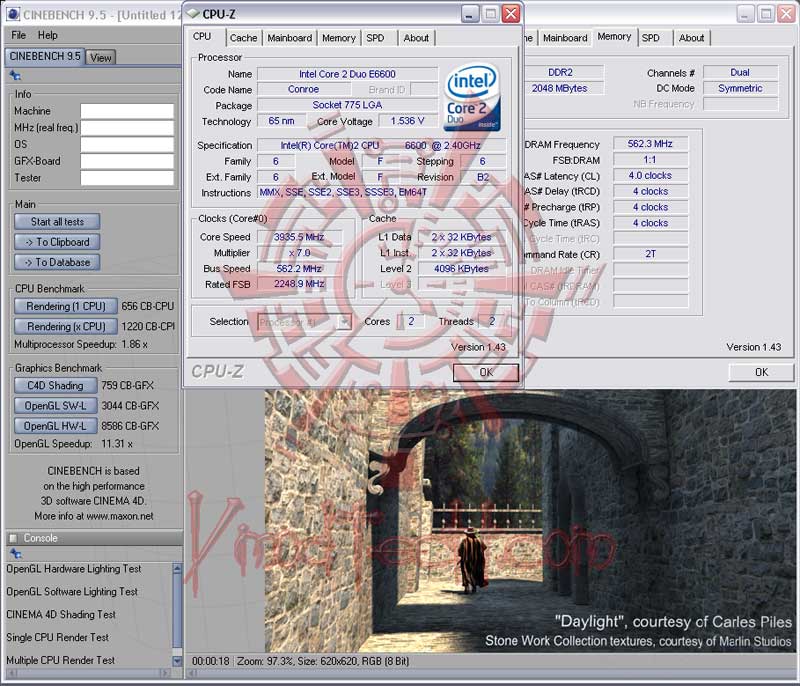Viewport: 800px width, 686px height.
Task: Click the To Database button
Action: tap(57, 262)
